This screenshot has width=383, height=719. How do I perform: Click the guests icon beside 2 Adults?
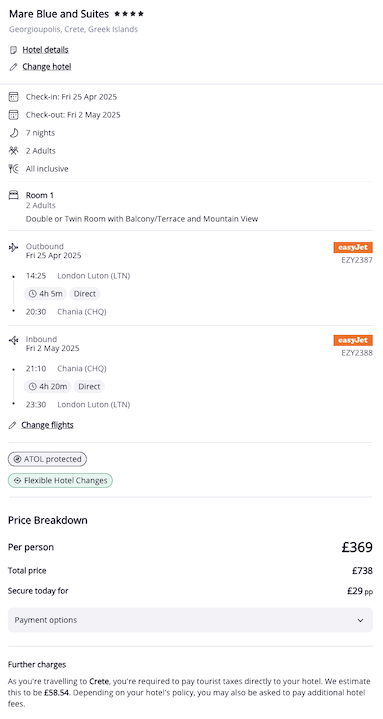coord(13,150)
